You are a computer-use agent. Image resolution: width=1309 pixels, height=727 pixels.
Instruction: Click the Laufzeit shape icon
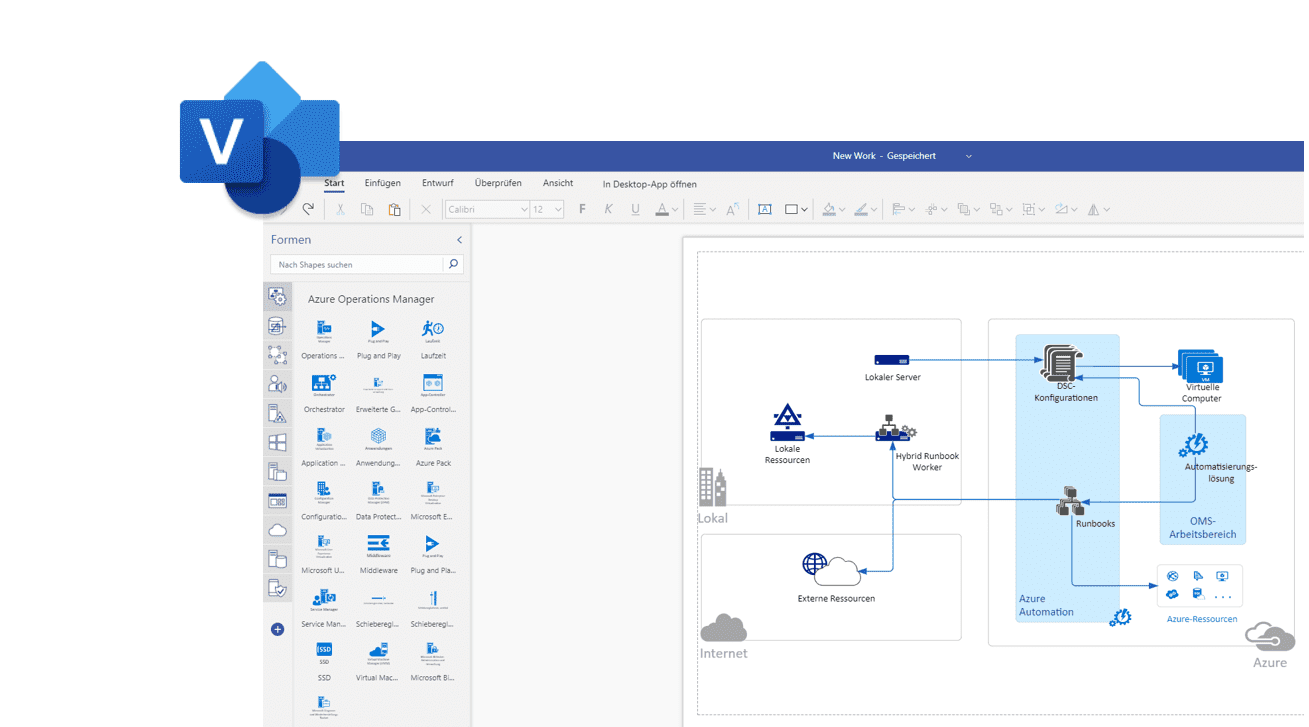tap(433, 330)
